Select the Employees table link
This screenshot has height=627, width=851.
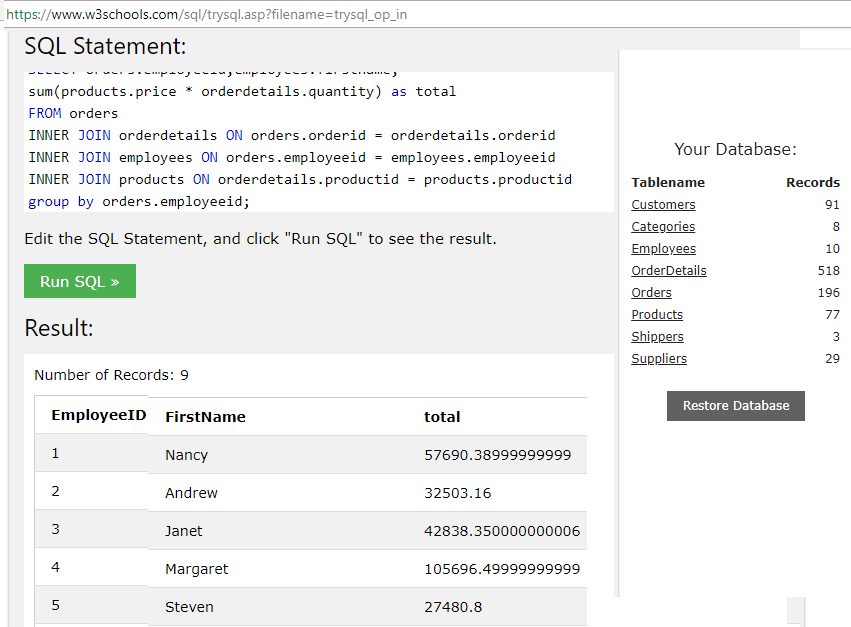(663, 249)
